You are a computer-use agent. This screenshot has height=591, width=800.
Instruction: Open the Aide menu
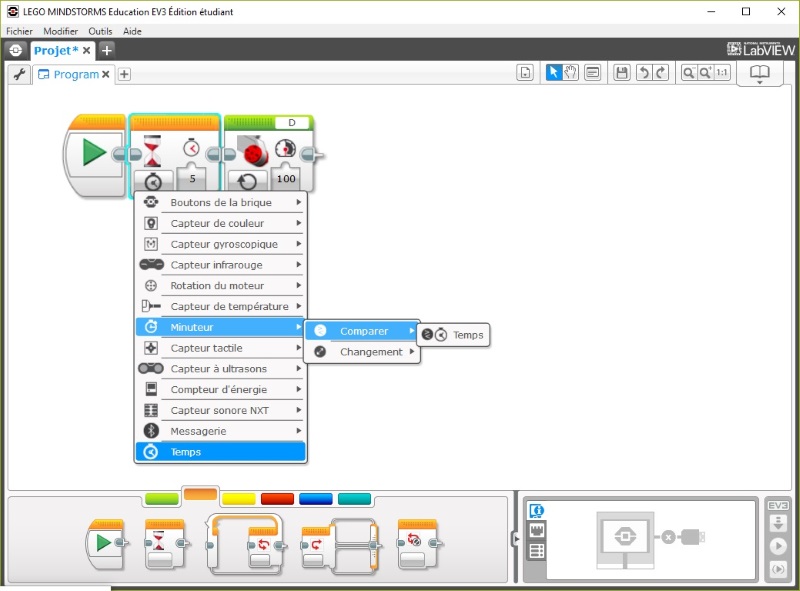point(132,31)
